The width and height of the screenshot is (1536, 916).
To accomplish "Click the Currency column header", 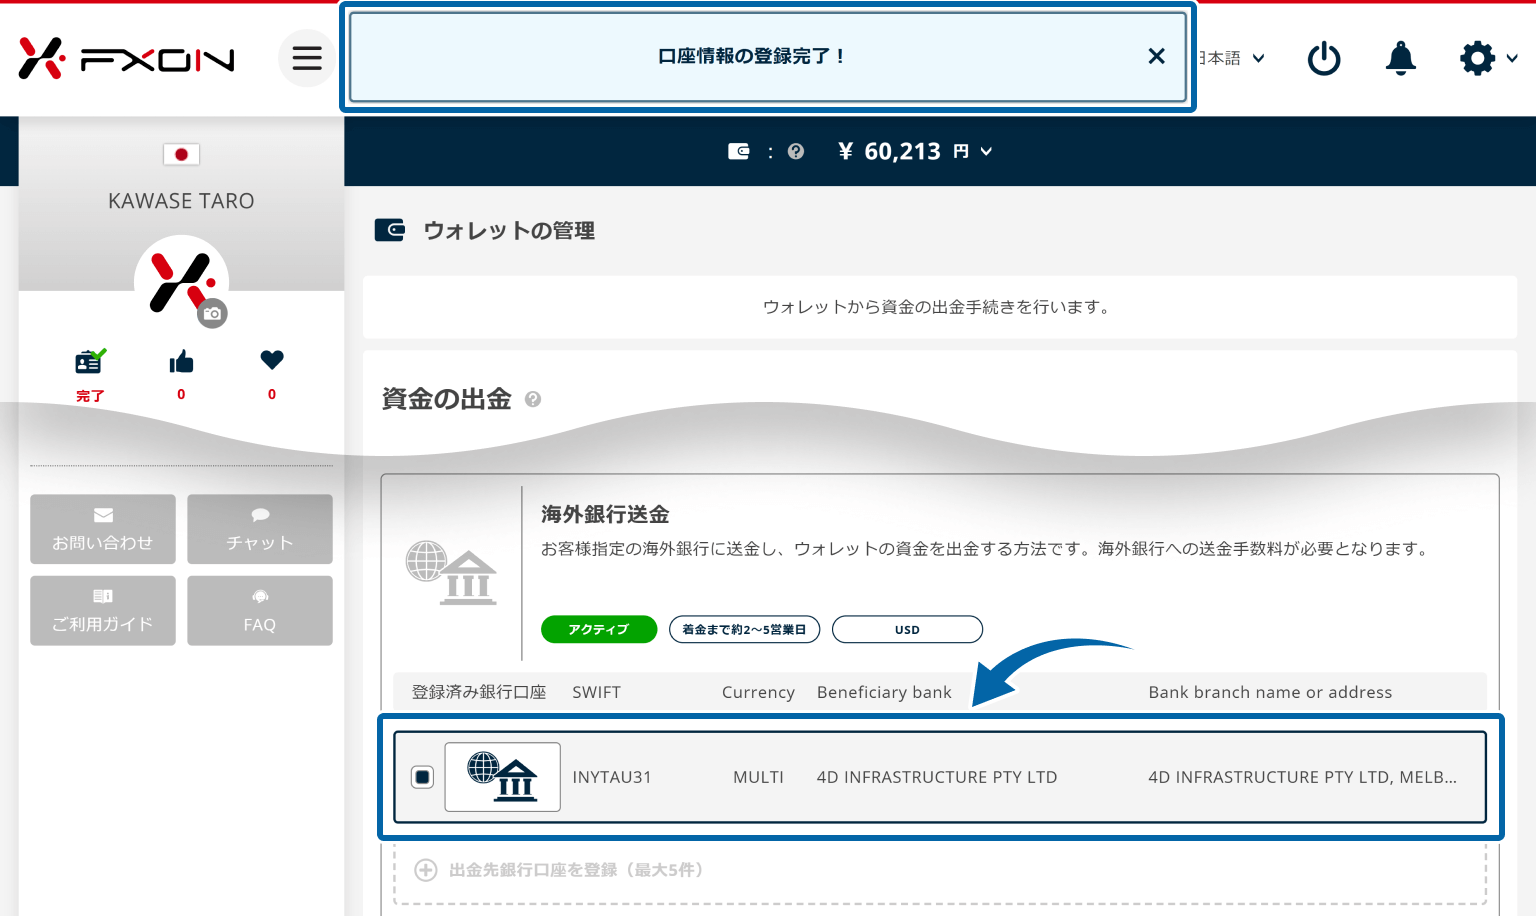I will [x=758, y=692].
